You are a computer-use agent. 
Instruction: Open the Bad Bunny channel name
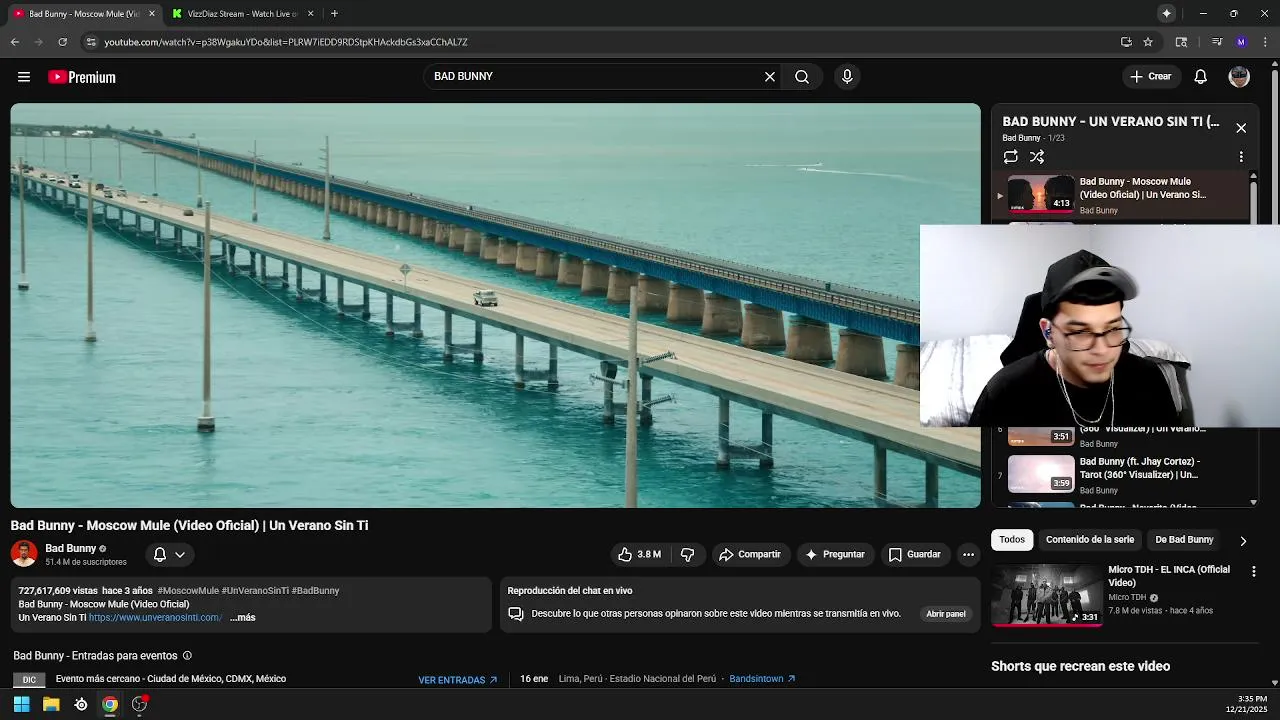(70, 548)
